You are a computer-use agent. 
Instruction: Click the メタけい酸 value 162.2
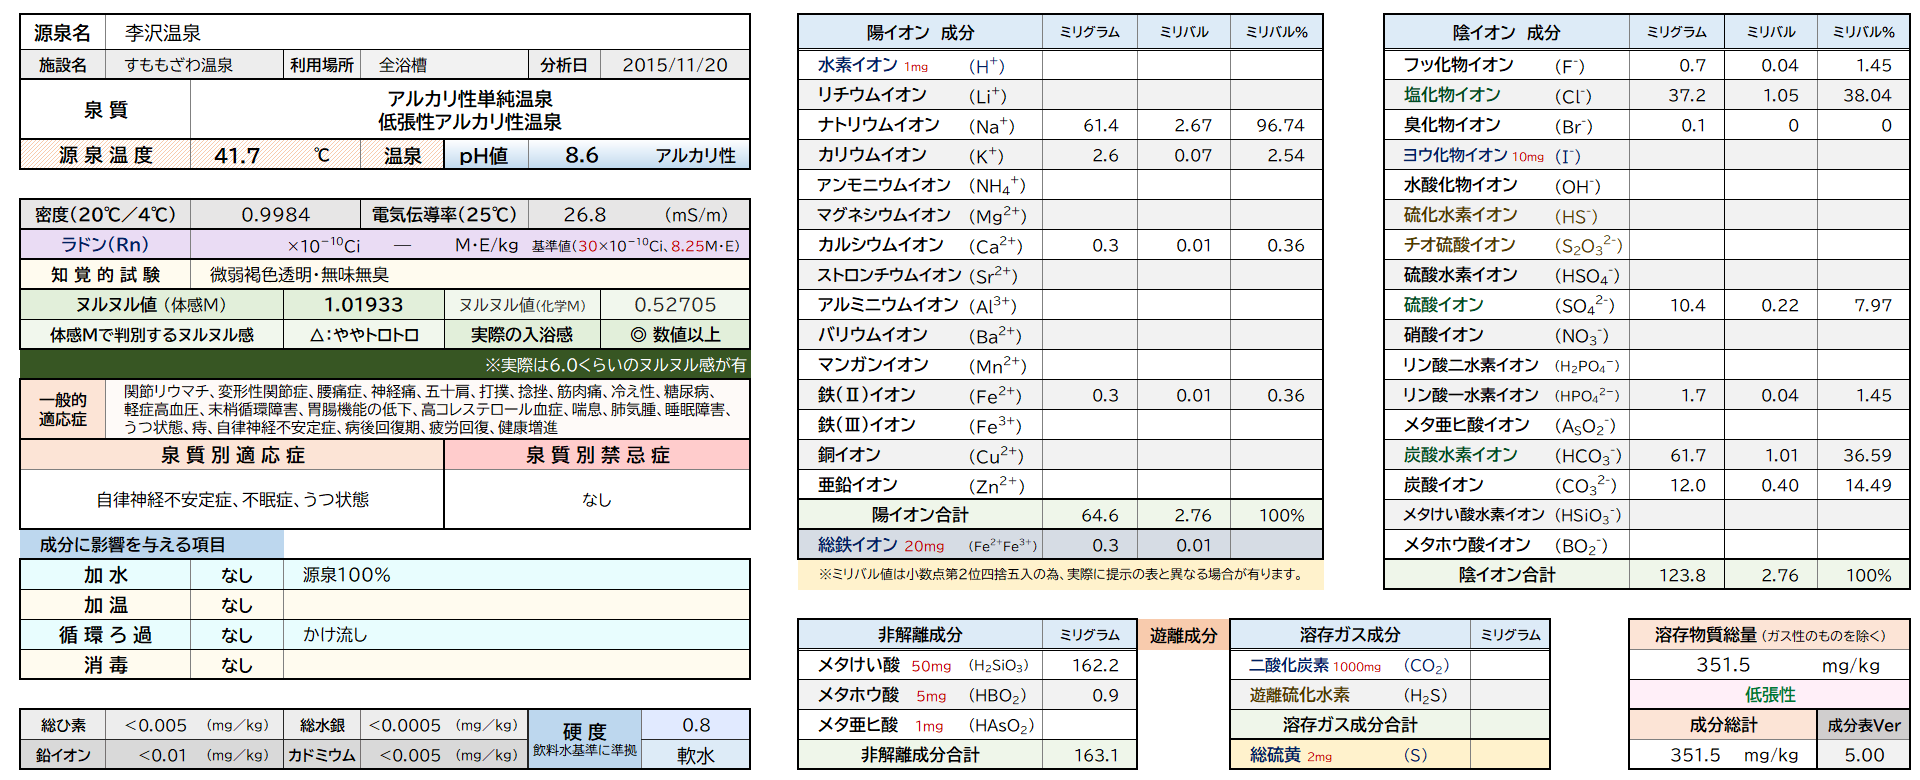click(x=1095, y=665)
